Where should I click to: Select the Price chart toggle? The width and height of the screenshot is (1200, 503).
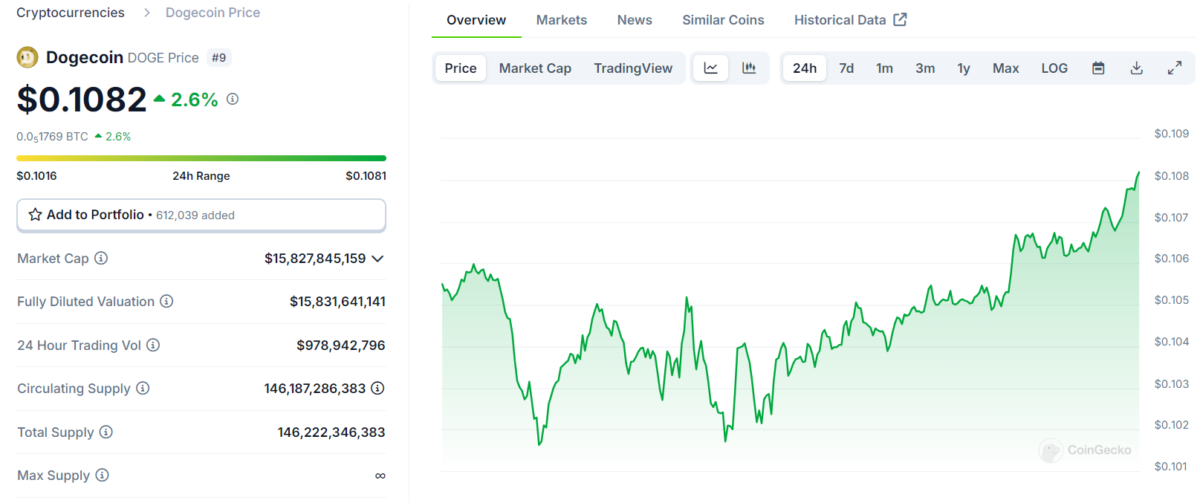[461, 68]
